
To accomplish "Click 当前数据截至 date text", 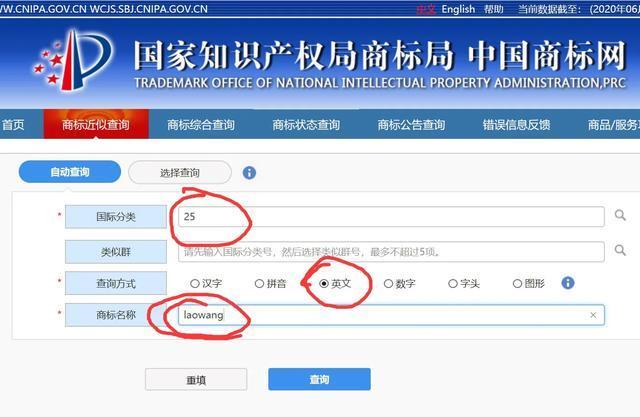I will (x=579, y=9).
